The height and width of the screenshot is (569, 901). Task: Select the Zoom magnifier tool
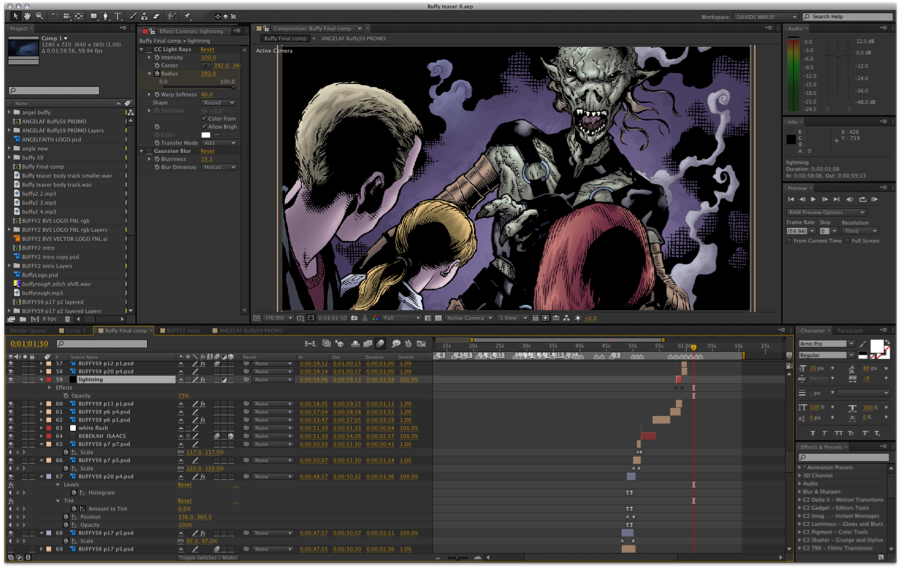click(38, 16)
